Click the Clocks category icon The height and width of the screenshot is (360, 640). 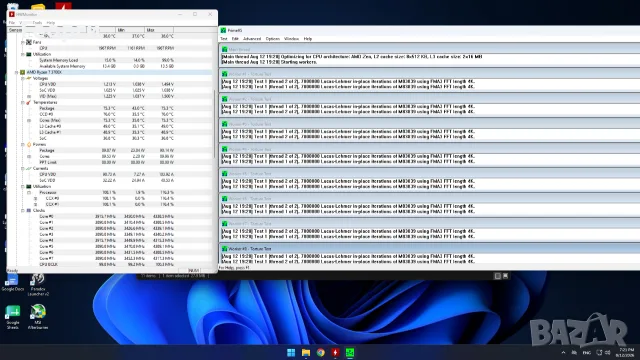pyautogui.click(x=29, y=211)
